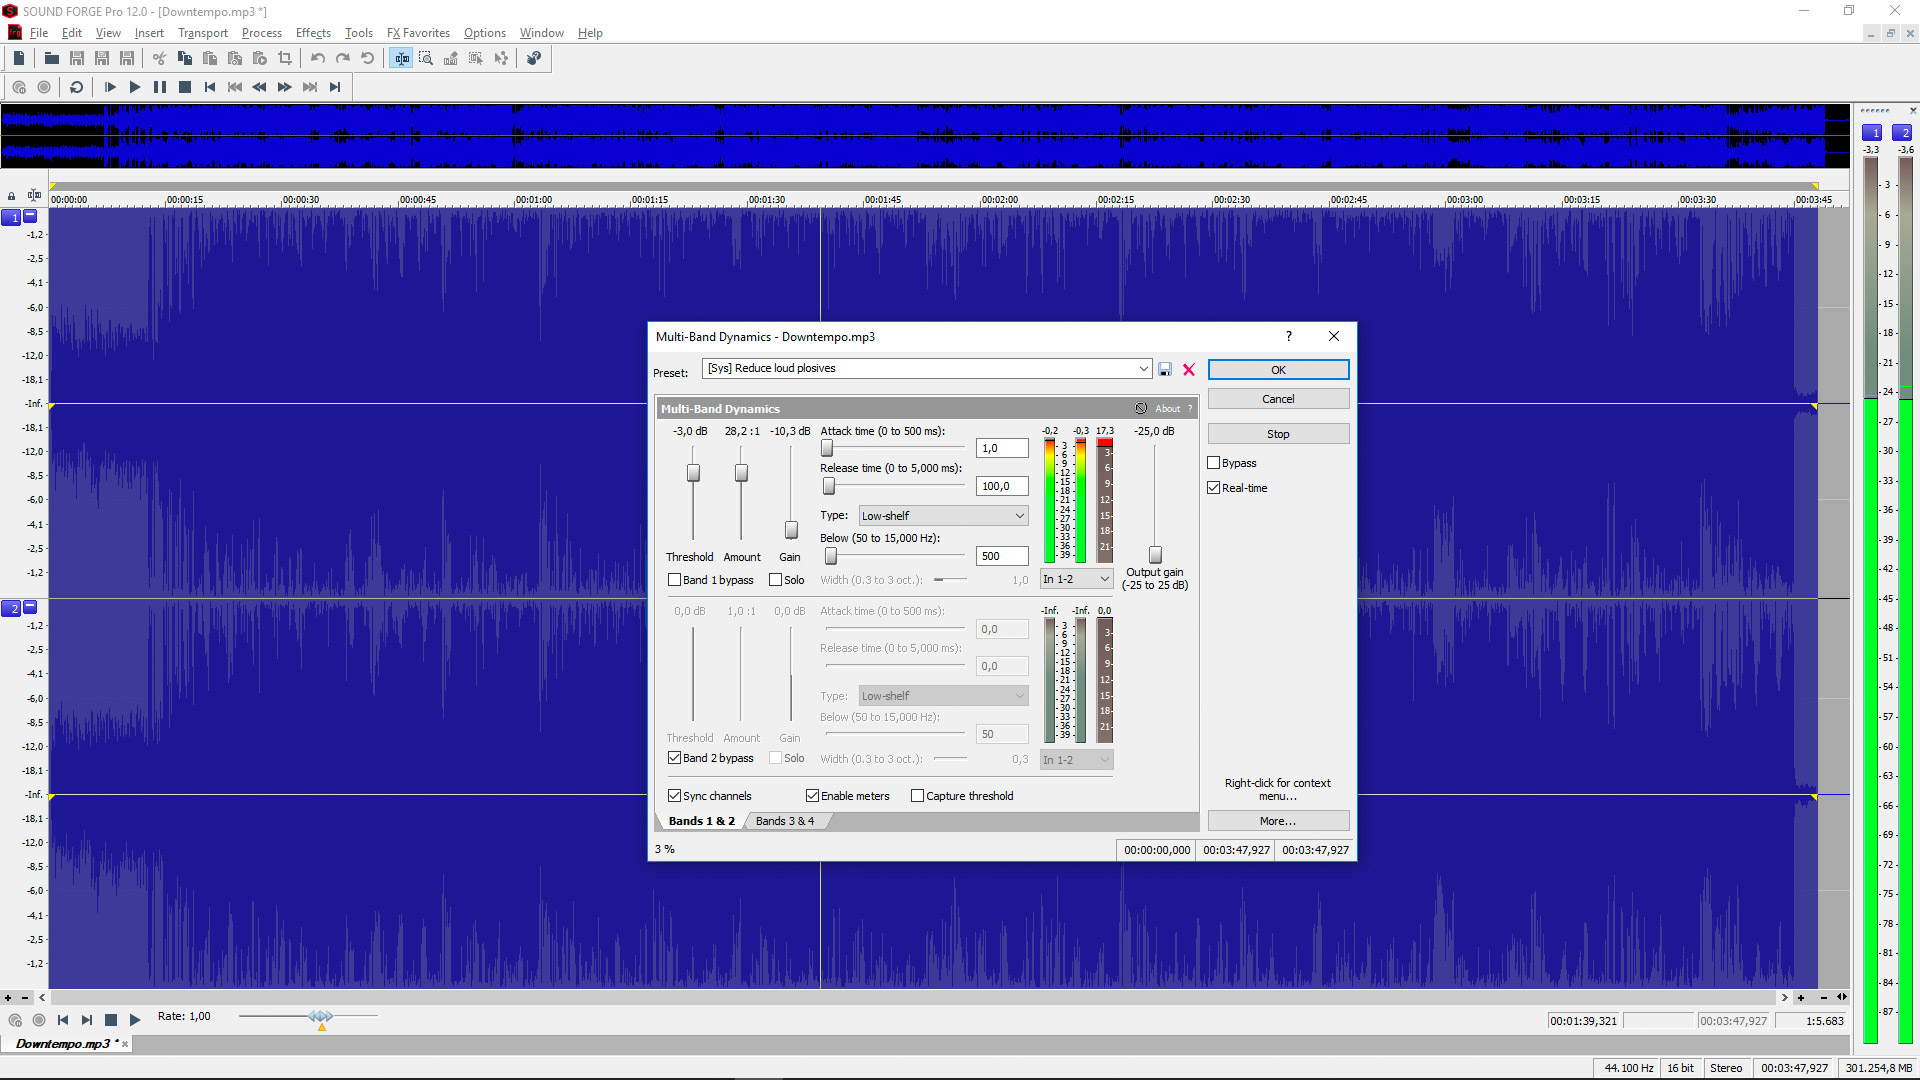Select the Magnify tool in the toolbar
Image resolution: width=1920 pixels, height=1080 pixels.
pyautogui.click(x=426, y=58)
